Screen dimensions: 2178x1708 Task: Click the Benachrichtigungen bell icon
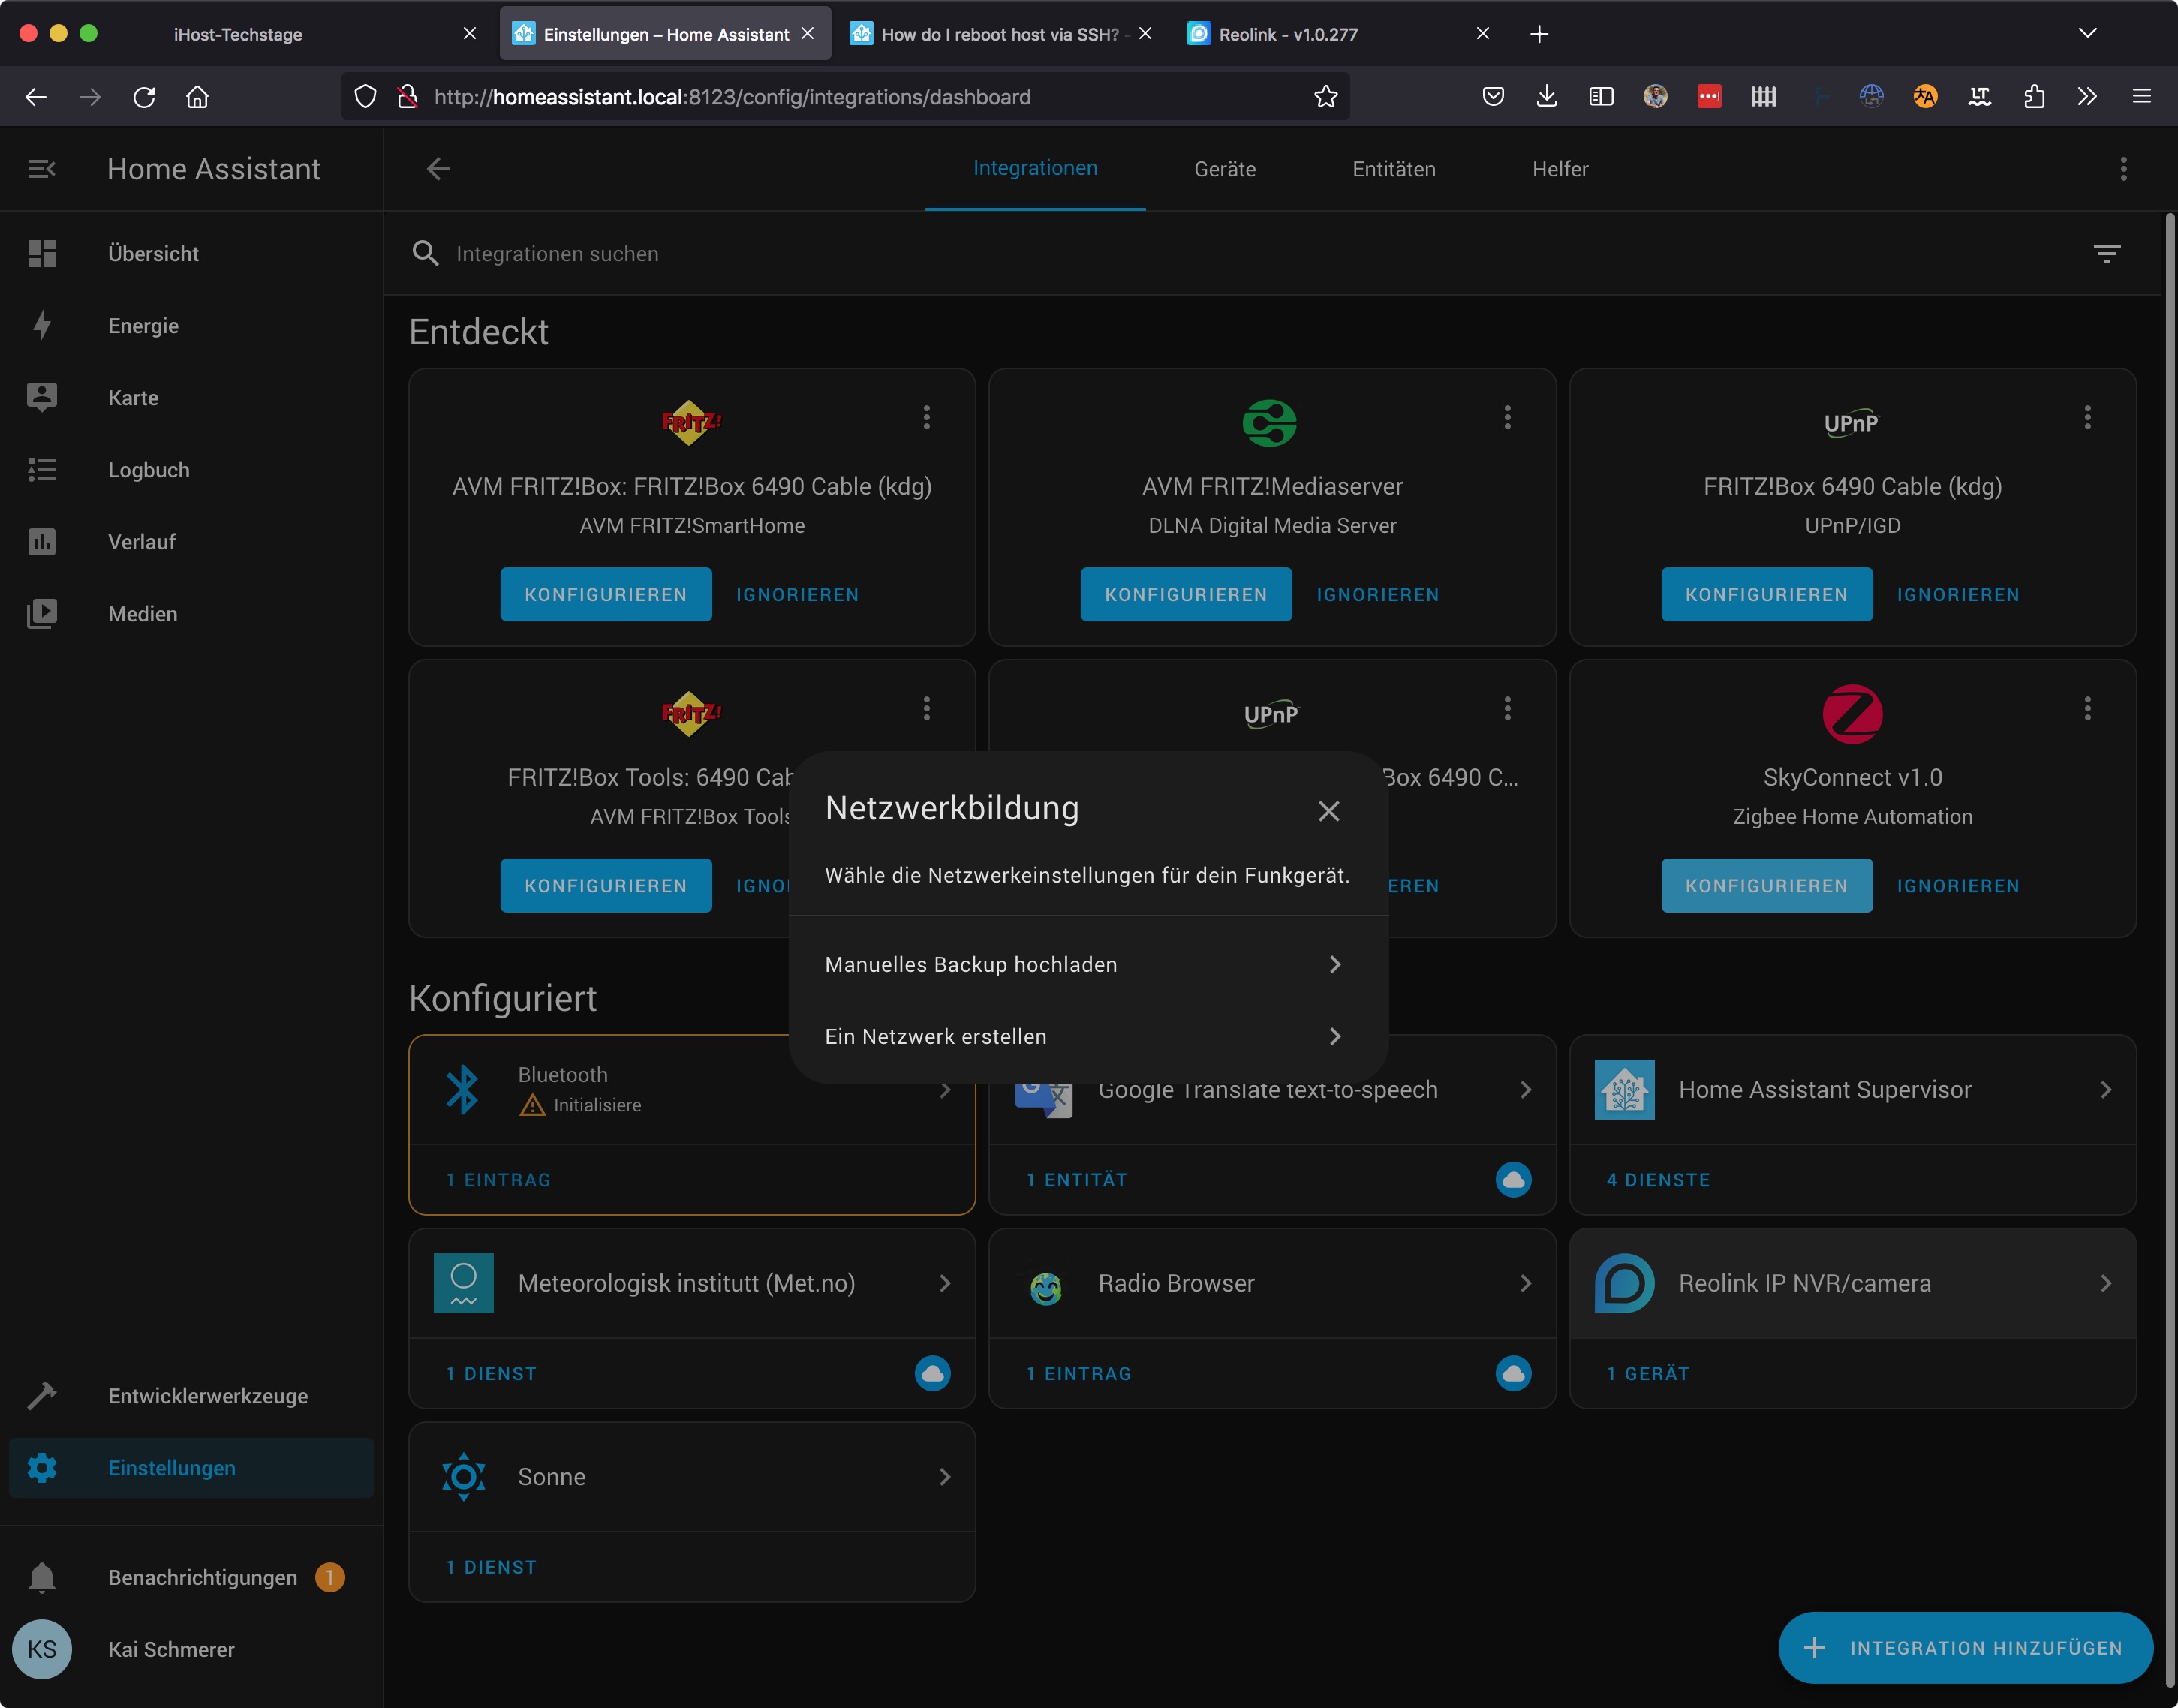41,1577
